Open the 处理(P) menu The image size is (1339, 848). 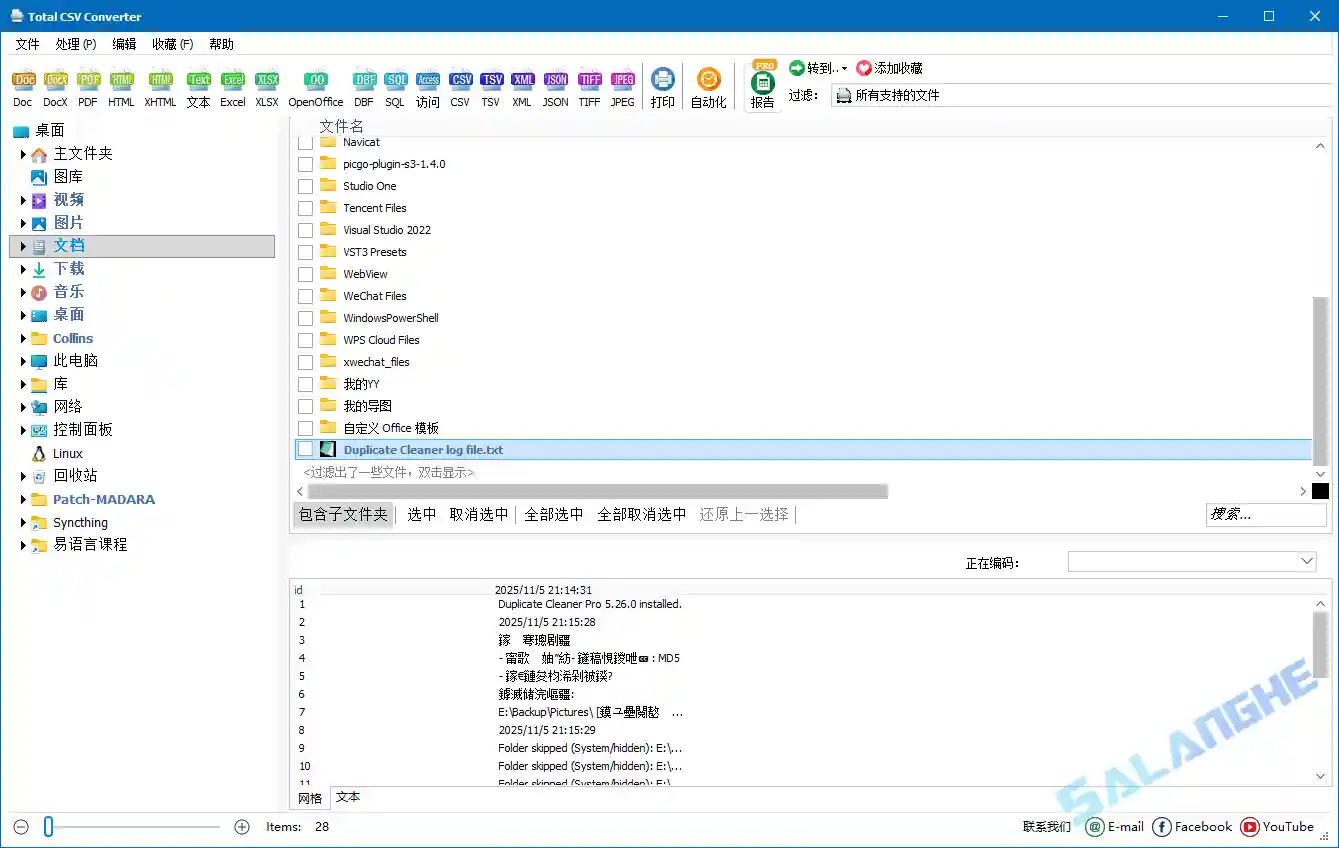[x=74, y=44]
